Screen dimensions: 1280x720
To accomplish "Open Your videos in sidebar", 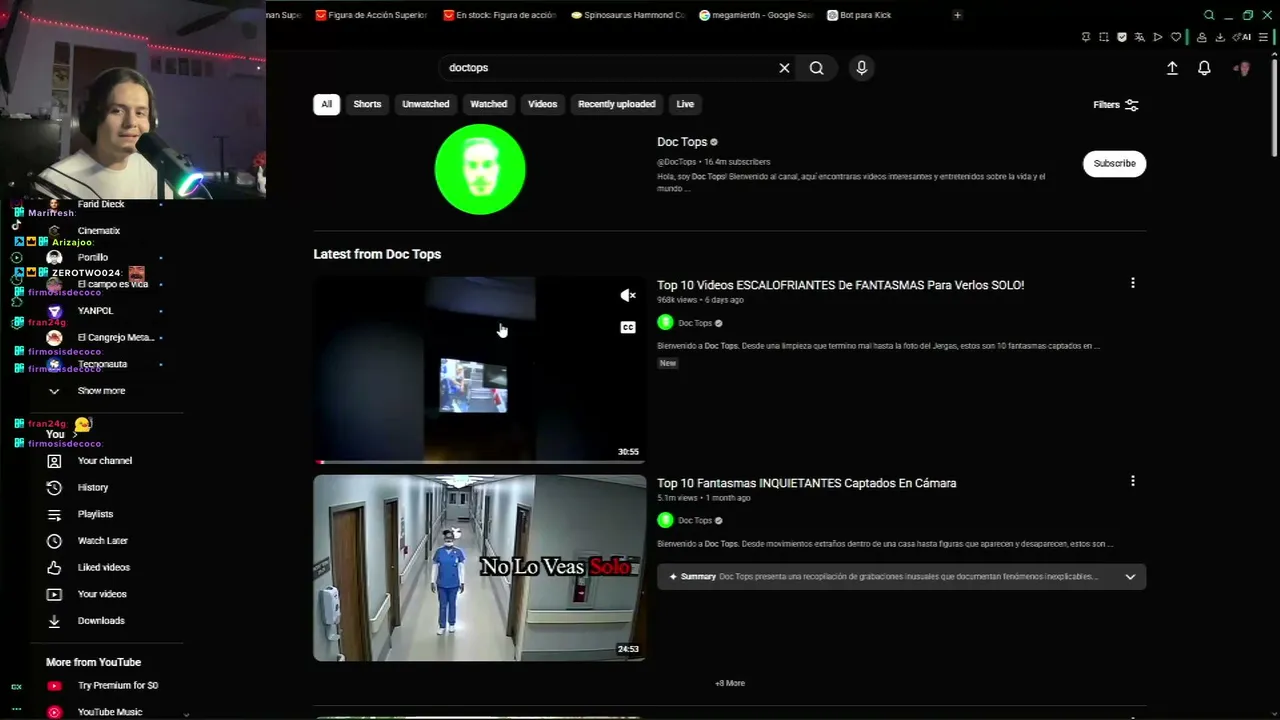I will (102, 594).
